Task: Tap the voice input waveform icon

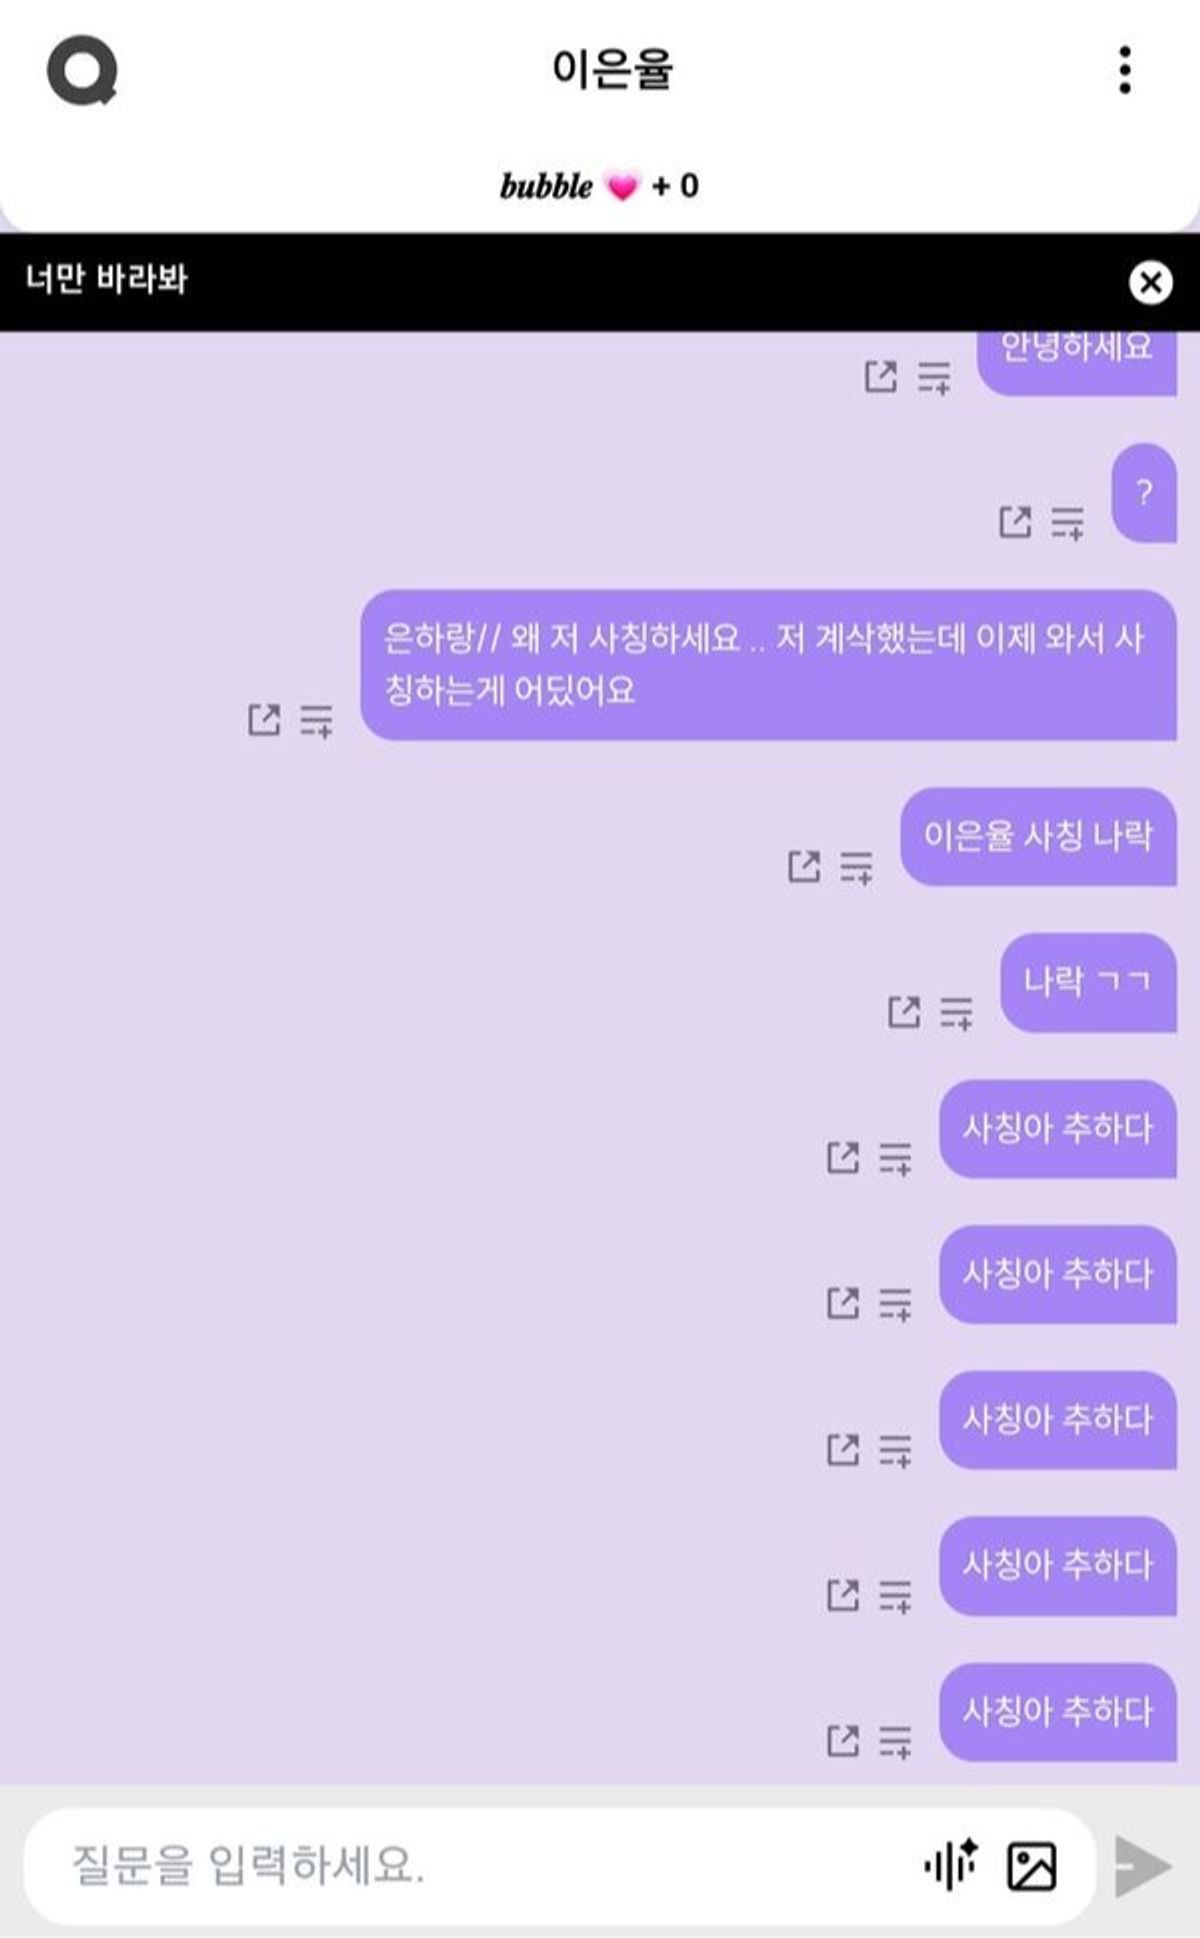Action: pos(951,1865)
